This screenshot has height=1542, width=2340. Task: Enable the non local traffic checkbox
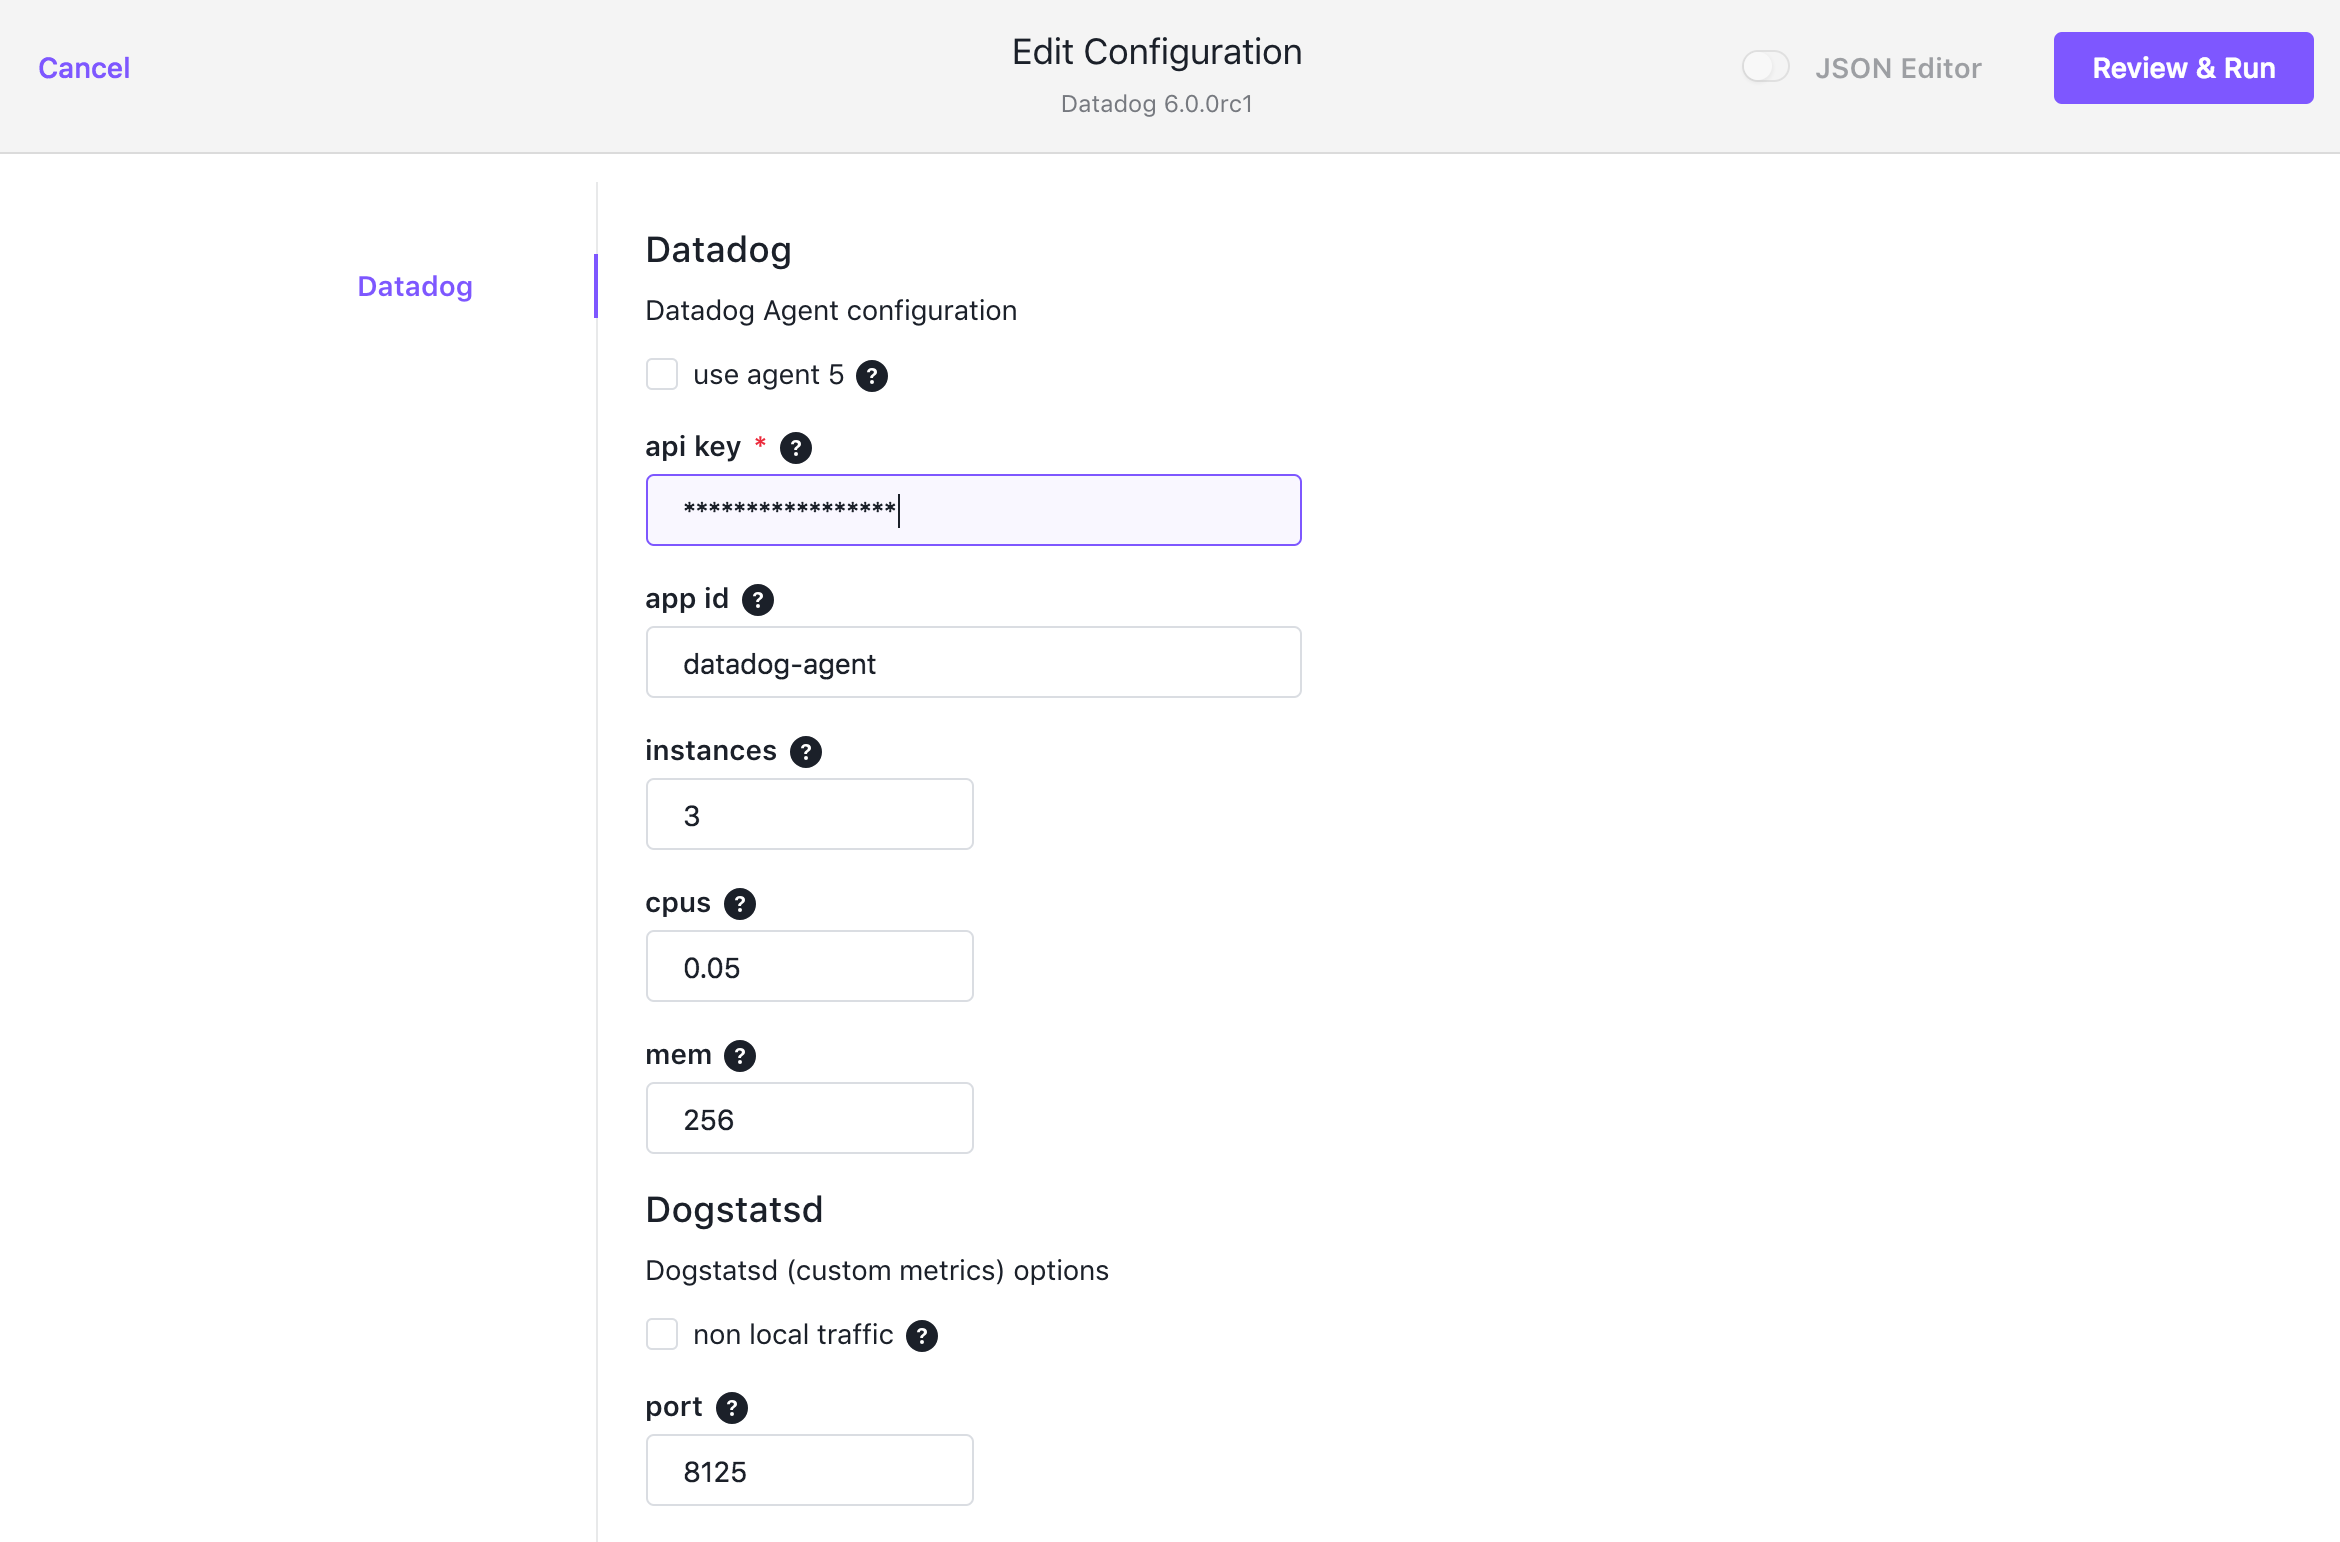point(662,1334)
